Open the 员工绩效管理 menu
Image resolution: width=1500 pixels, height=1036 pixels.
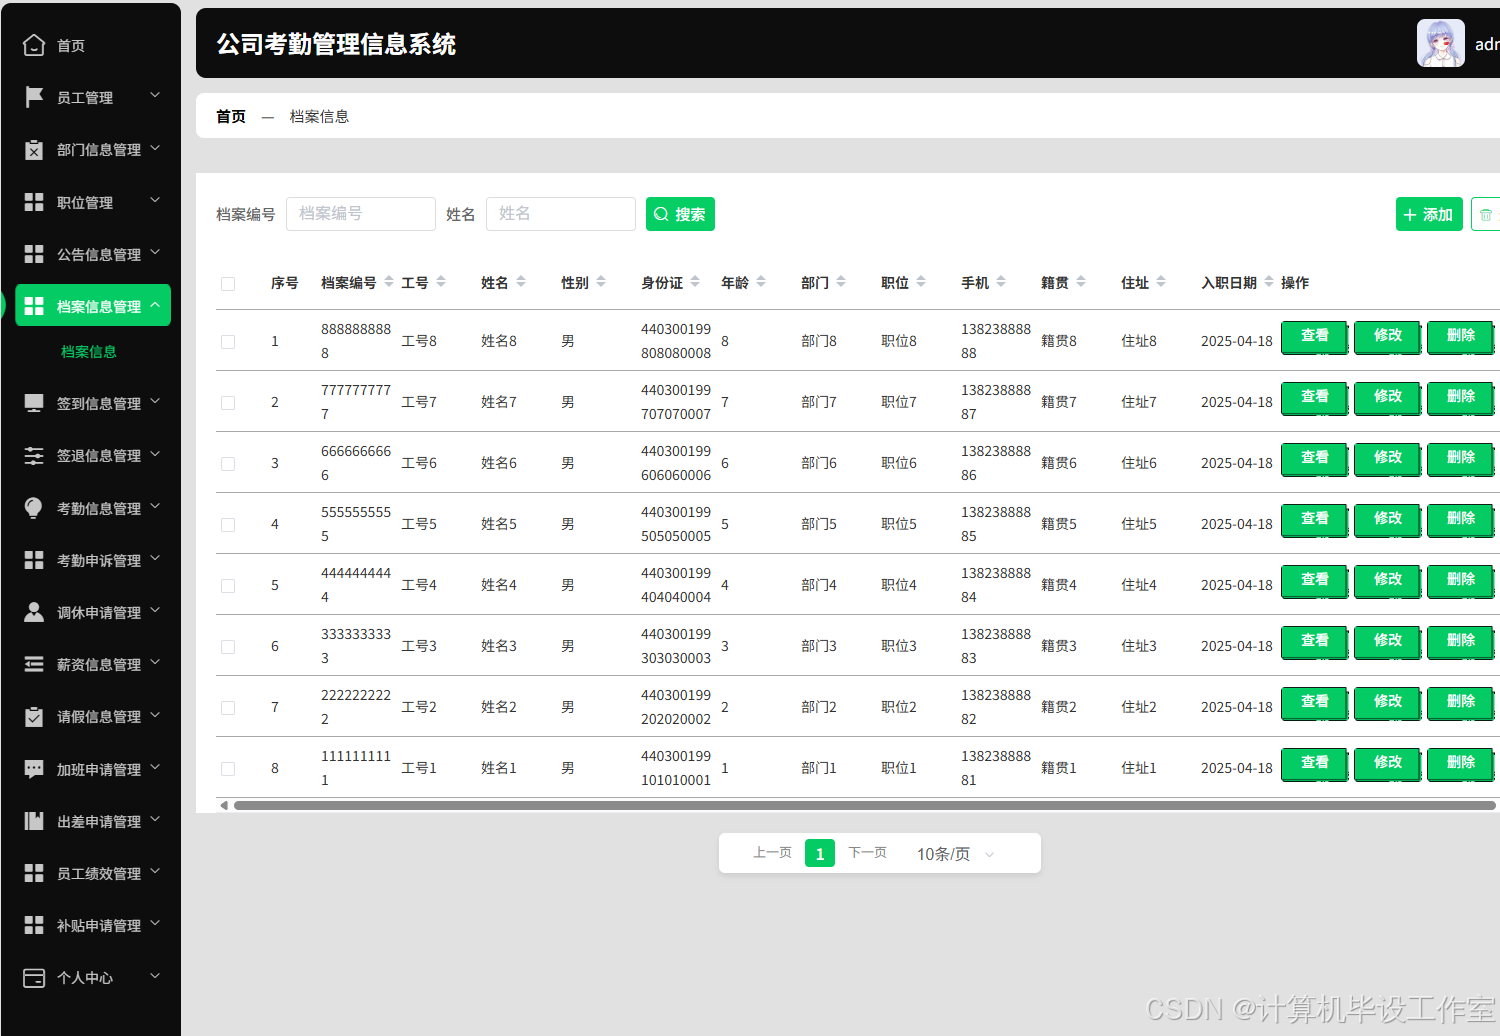coord(92,873)
